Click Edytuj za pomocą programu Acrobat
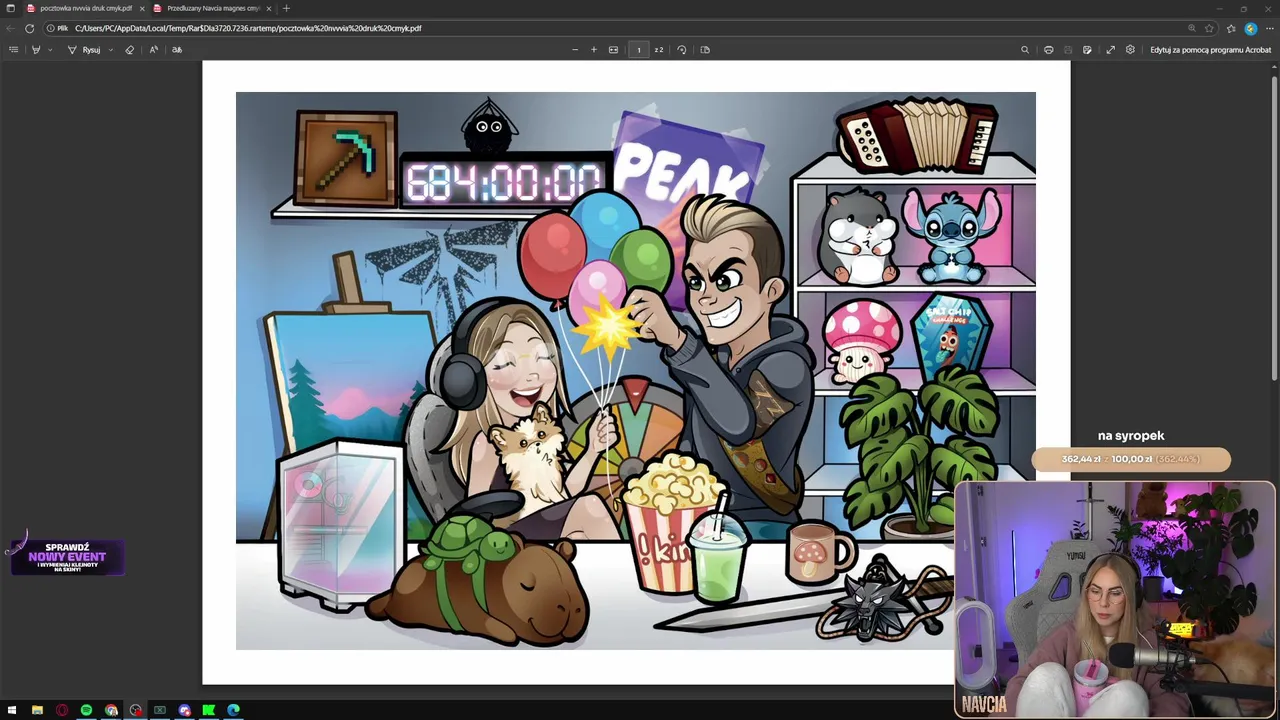1280x720 pixels. (x=1210, y=50)
